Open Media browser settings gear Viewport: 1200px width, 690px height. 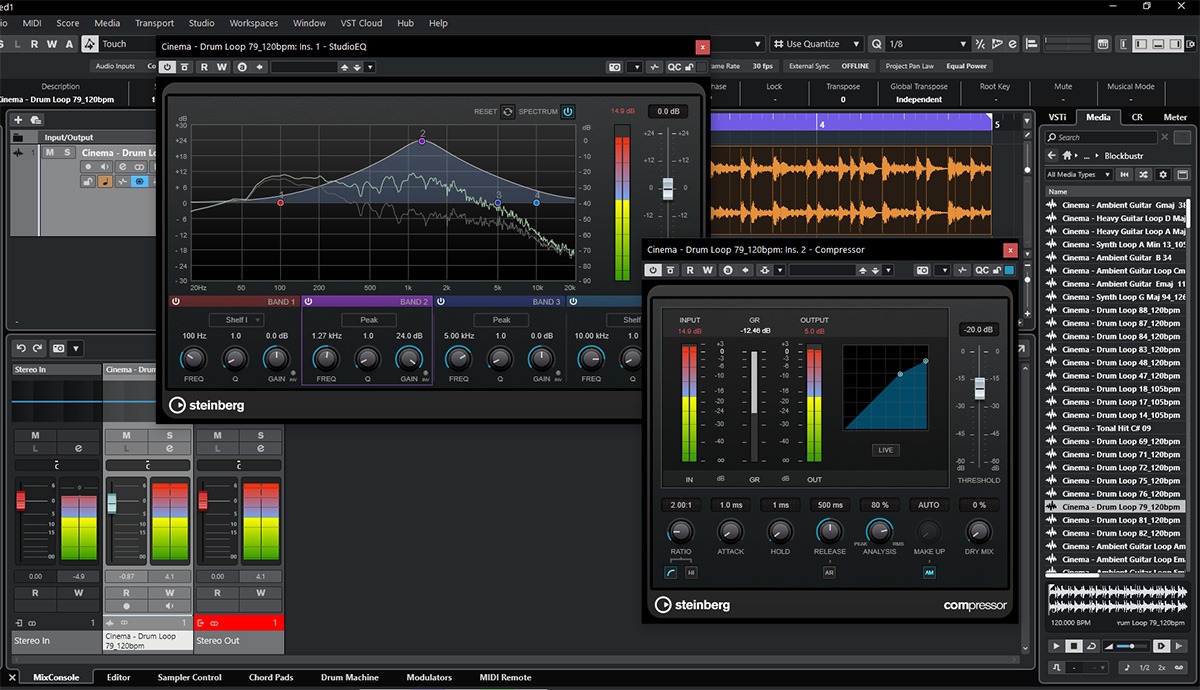[x=1162, y=175]
